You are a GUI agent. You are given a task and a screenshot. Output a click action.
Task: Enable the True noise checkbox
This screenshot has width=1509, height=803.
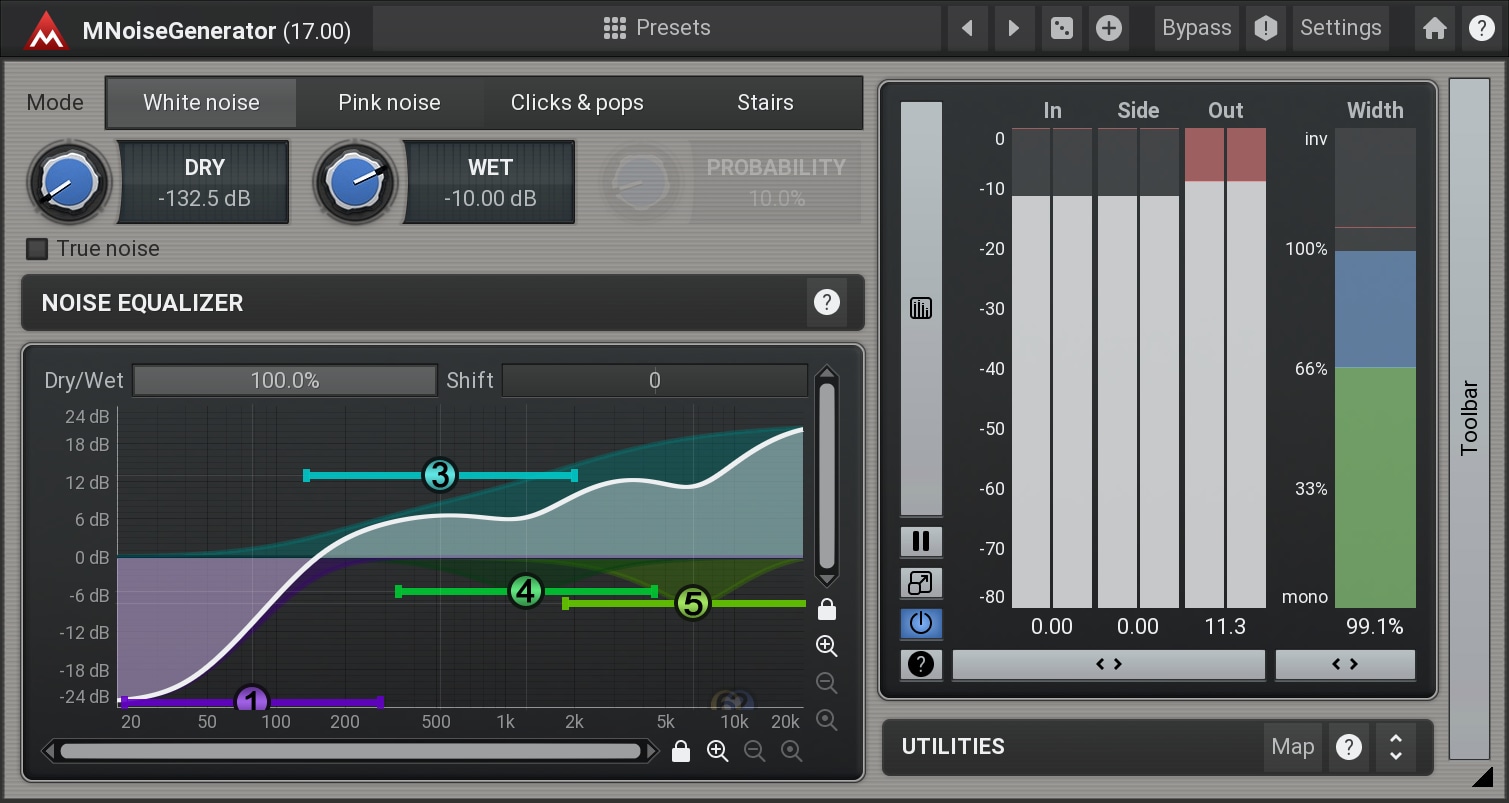coord(37,249)
